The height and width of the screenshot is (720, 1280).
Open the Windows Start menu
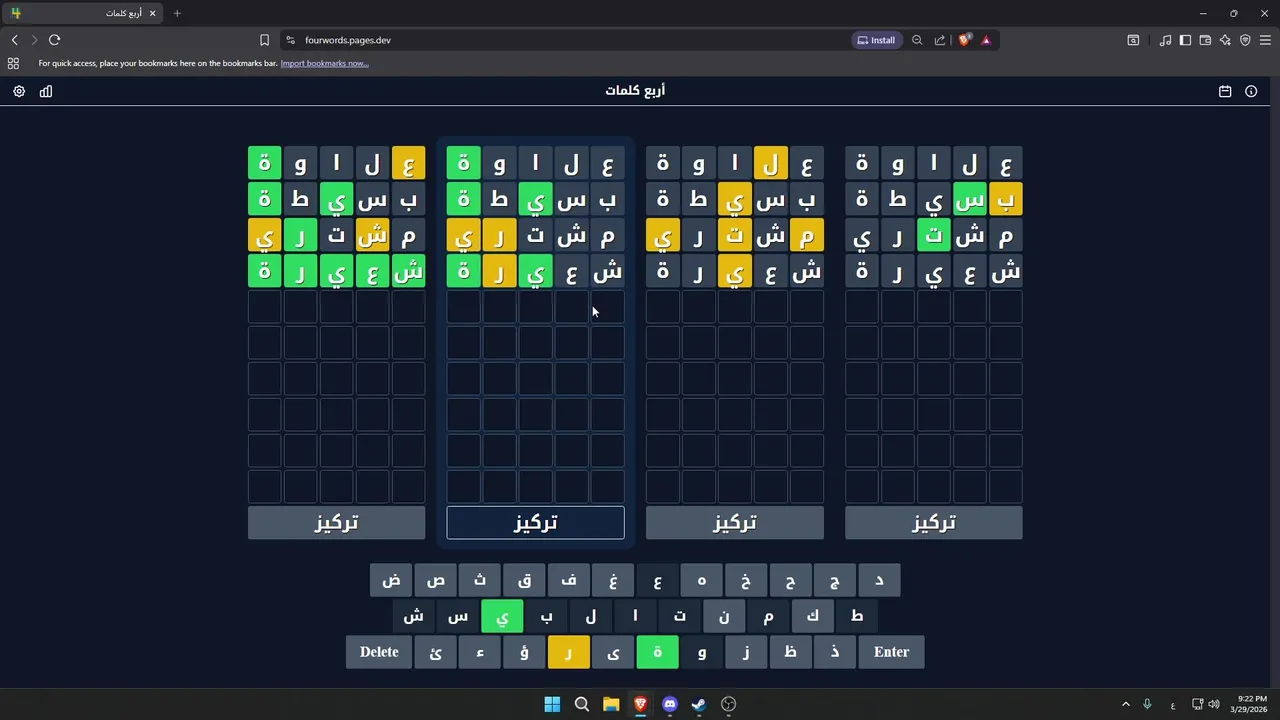pyautogui.click(x=552, y=704)
